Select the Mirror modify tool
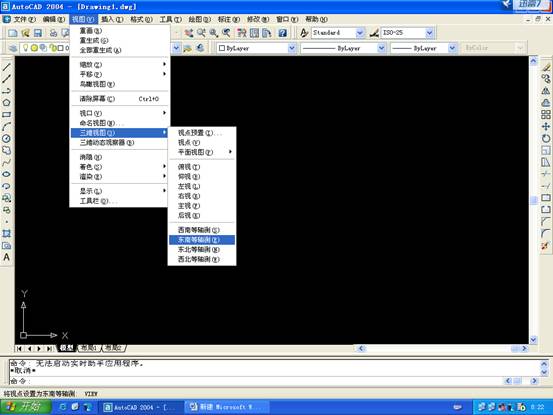 (546, 91)
